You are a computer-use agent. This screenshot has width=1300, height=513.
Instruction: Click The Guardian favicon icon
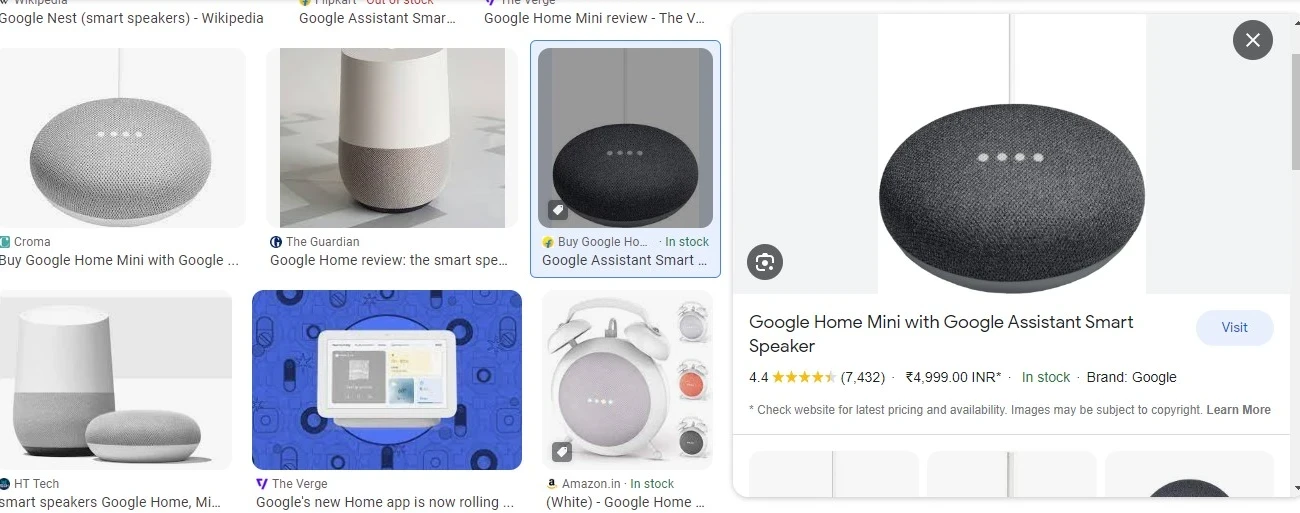(x=276, y=242)
